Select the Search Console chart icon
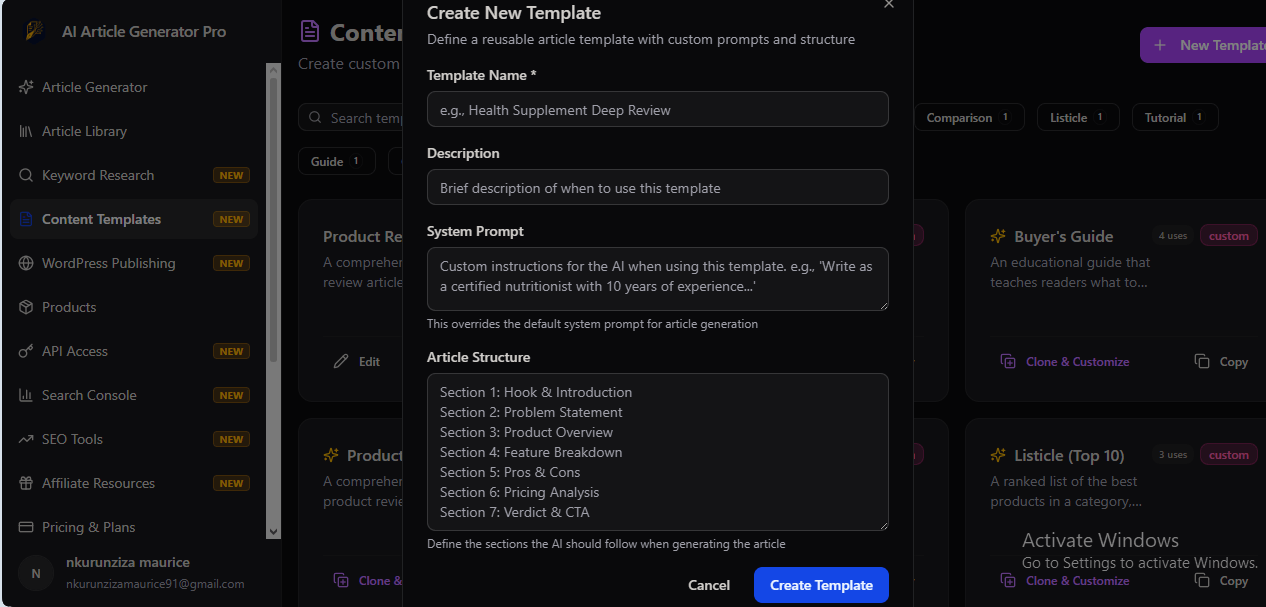 point(26,395)
